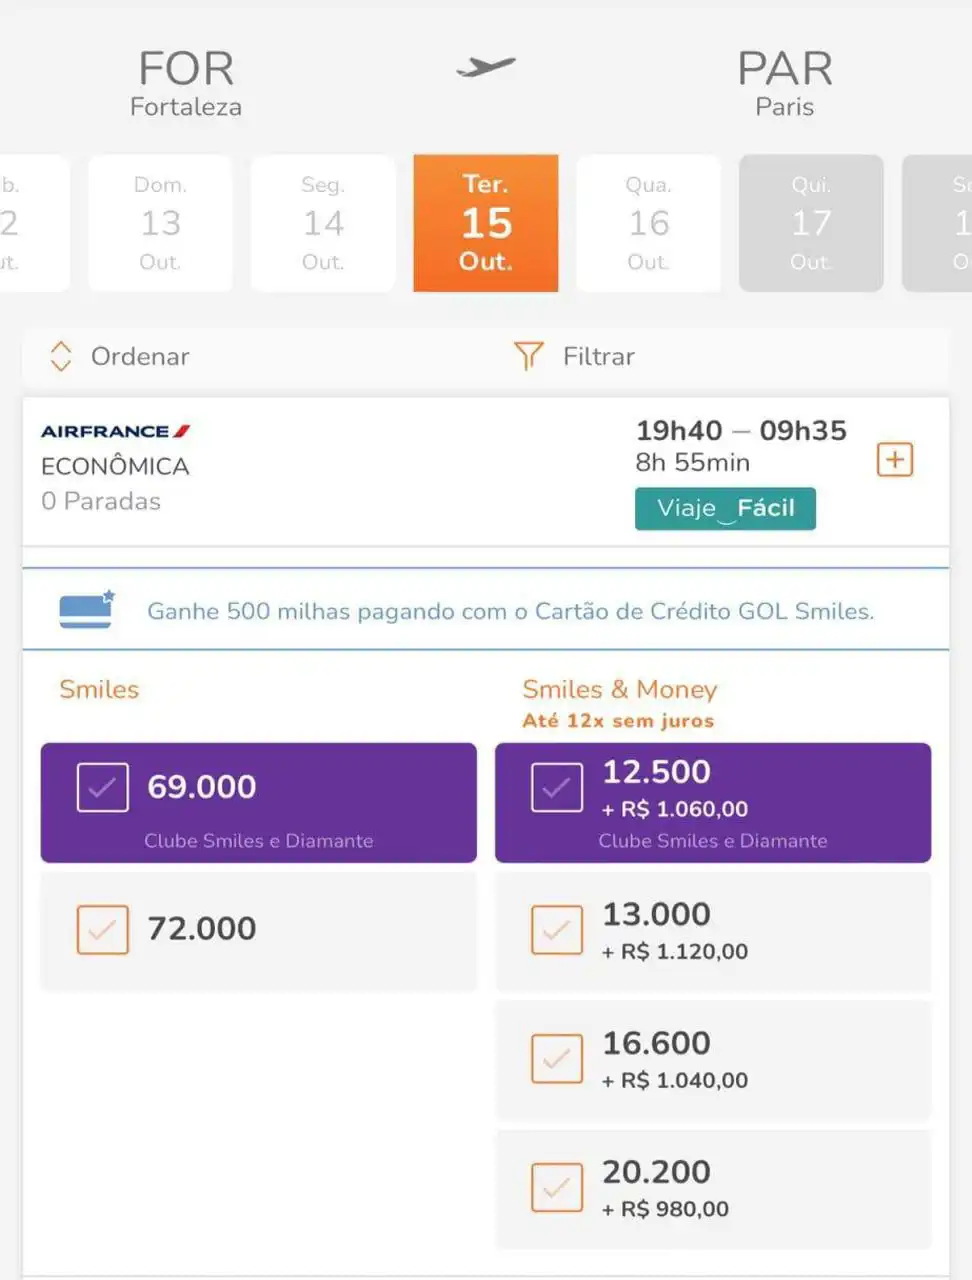Select the Ter. 15 Out. date tab

[x=486, y=223]
